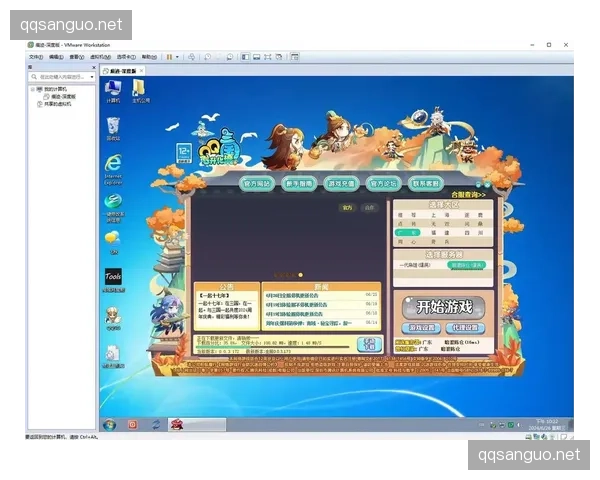Select the highlighted green server entry

point(466,265)
